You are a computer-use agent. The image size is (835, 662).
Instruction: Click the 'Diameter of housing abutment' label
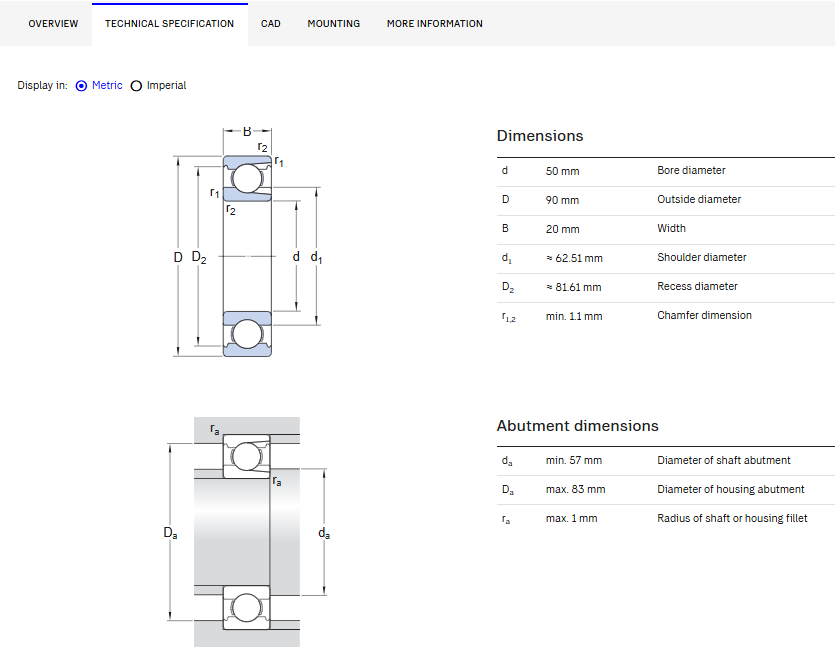(731, 489)
